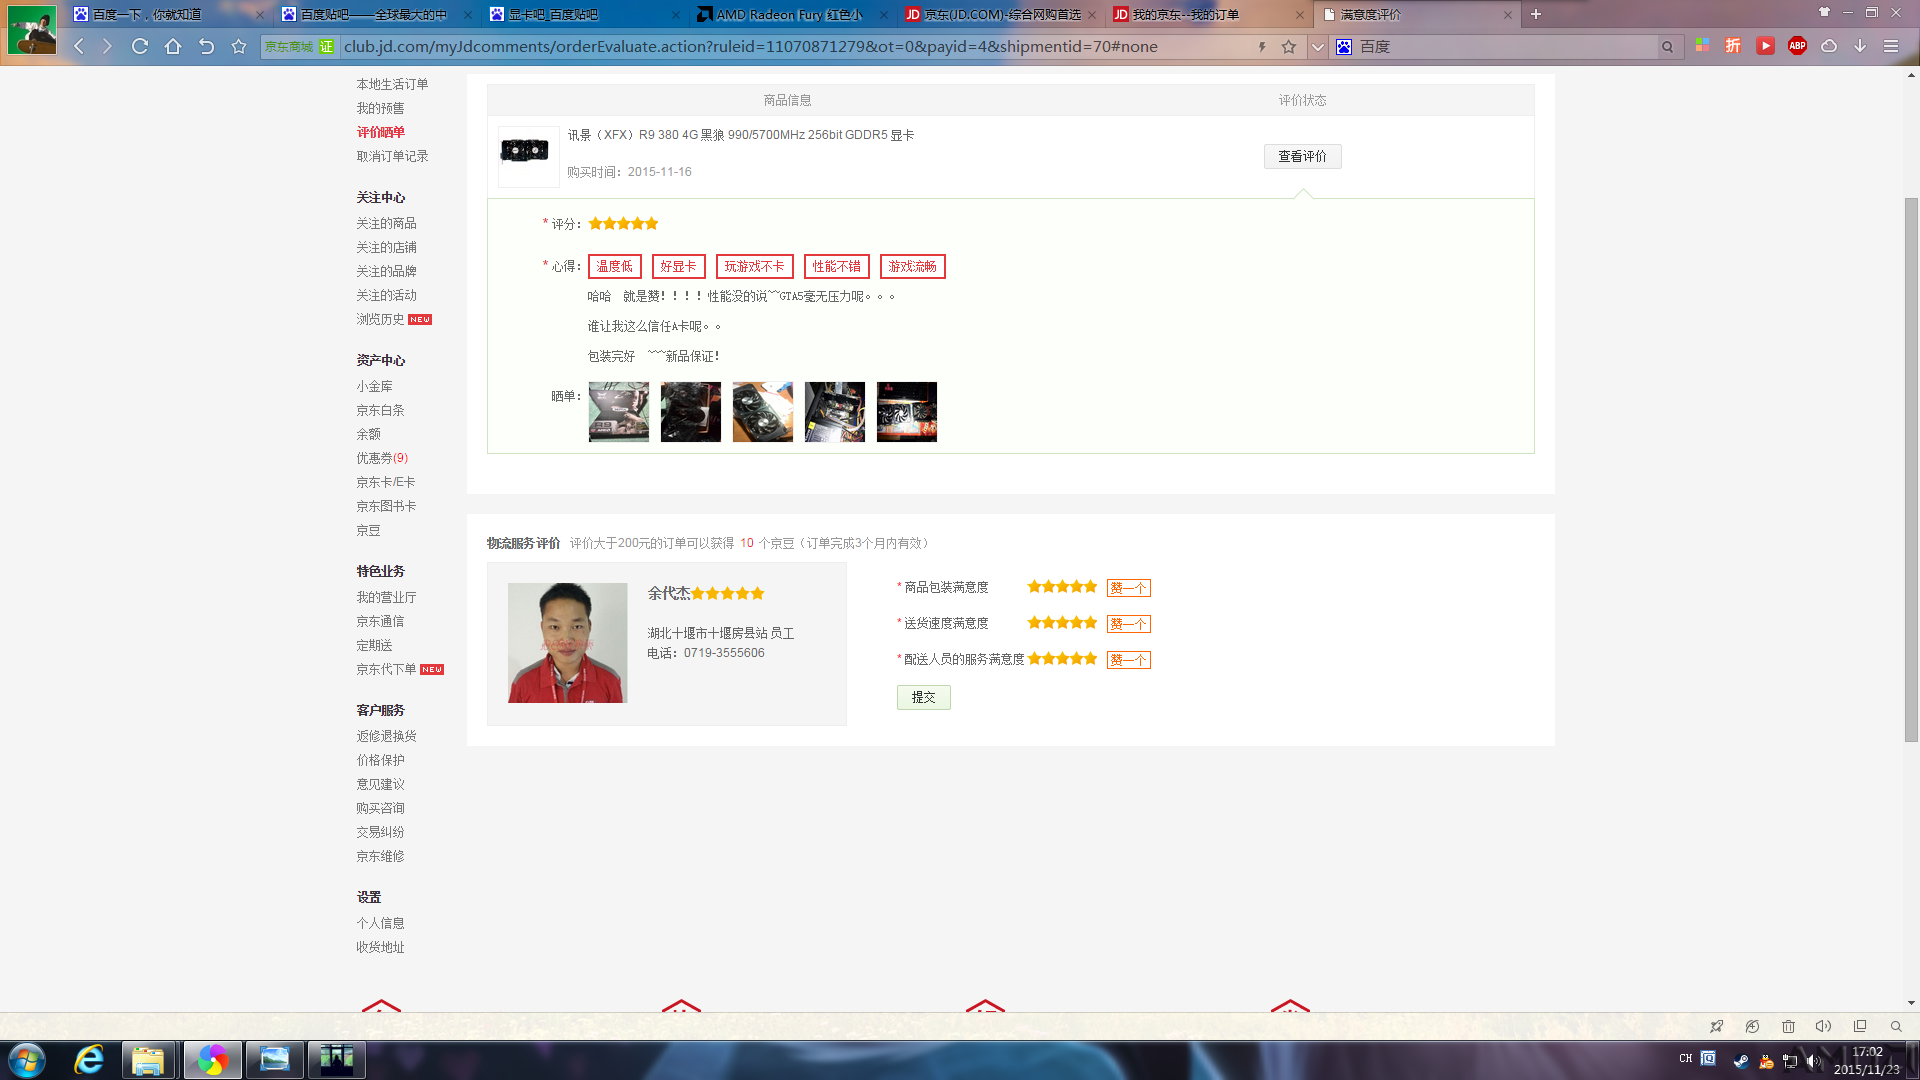Select the 性能不错 review tag

pos(836,267)
